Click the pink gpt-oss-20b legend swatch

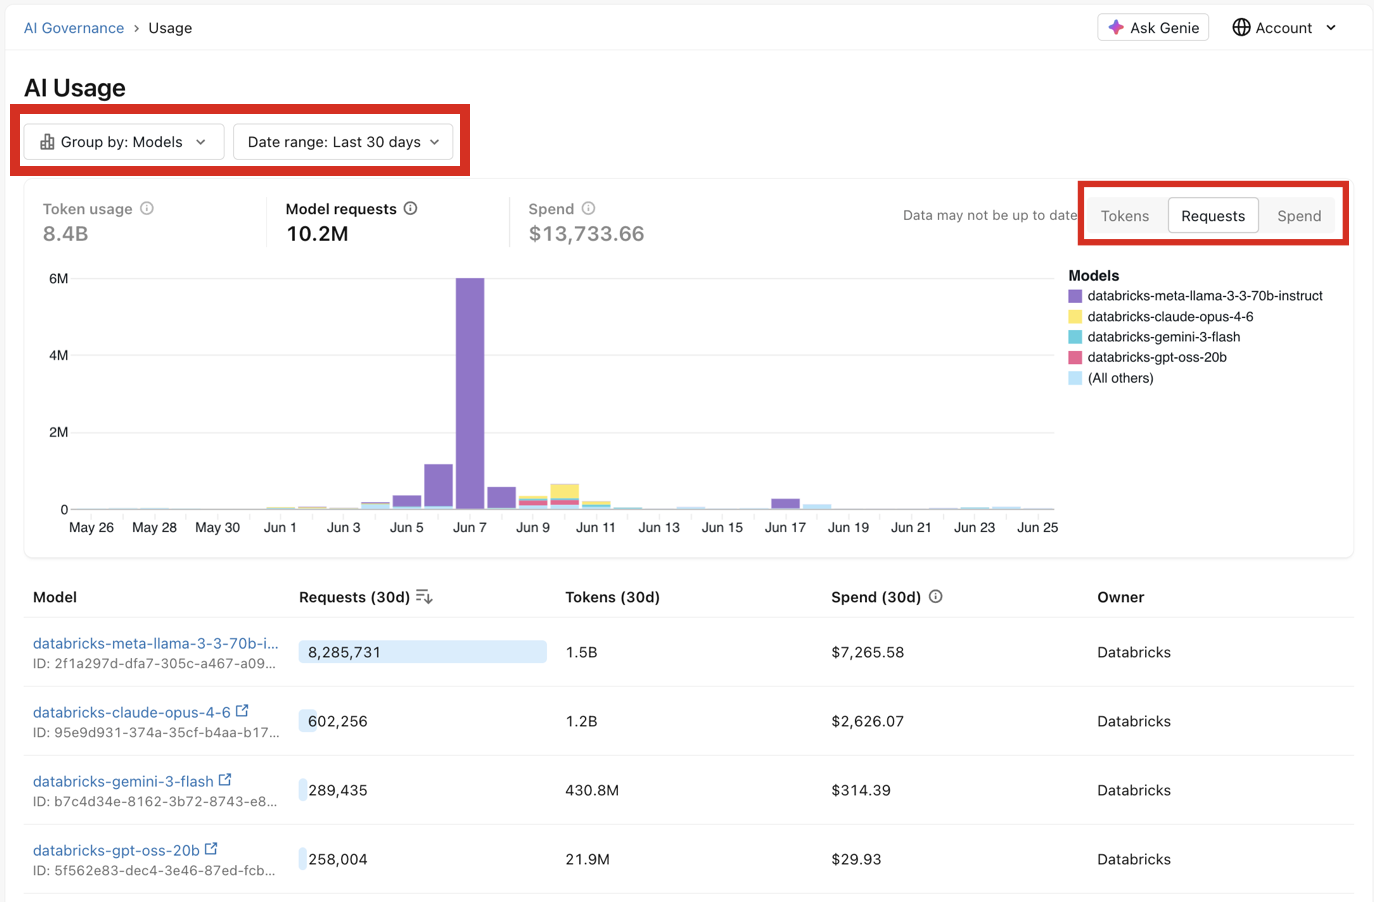tap(1075, 357)
